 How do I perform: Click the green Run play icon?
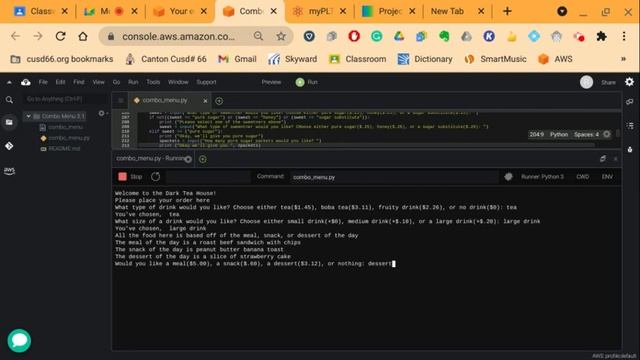tap(300, 82)
